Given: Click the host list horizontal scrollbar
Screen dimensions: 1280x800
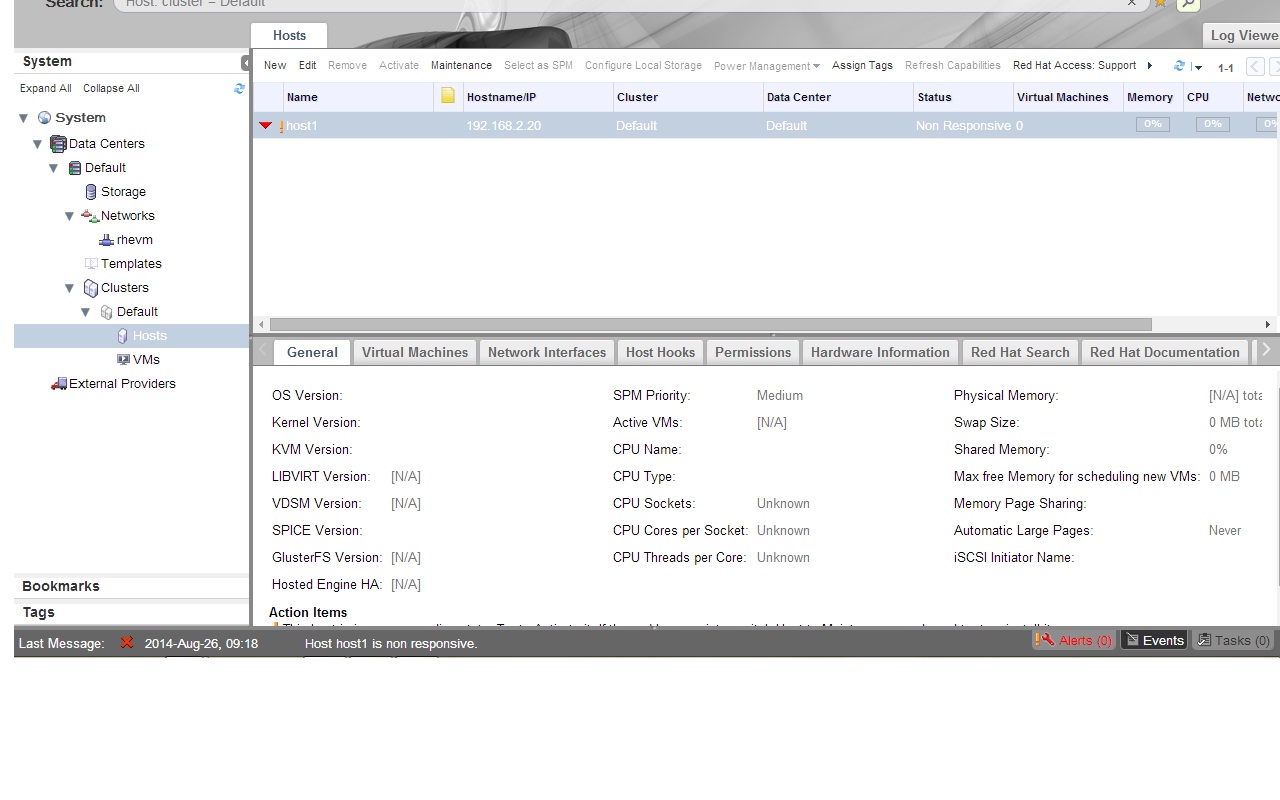Looking at the screenshot, I should [710, 325].
